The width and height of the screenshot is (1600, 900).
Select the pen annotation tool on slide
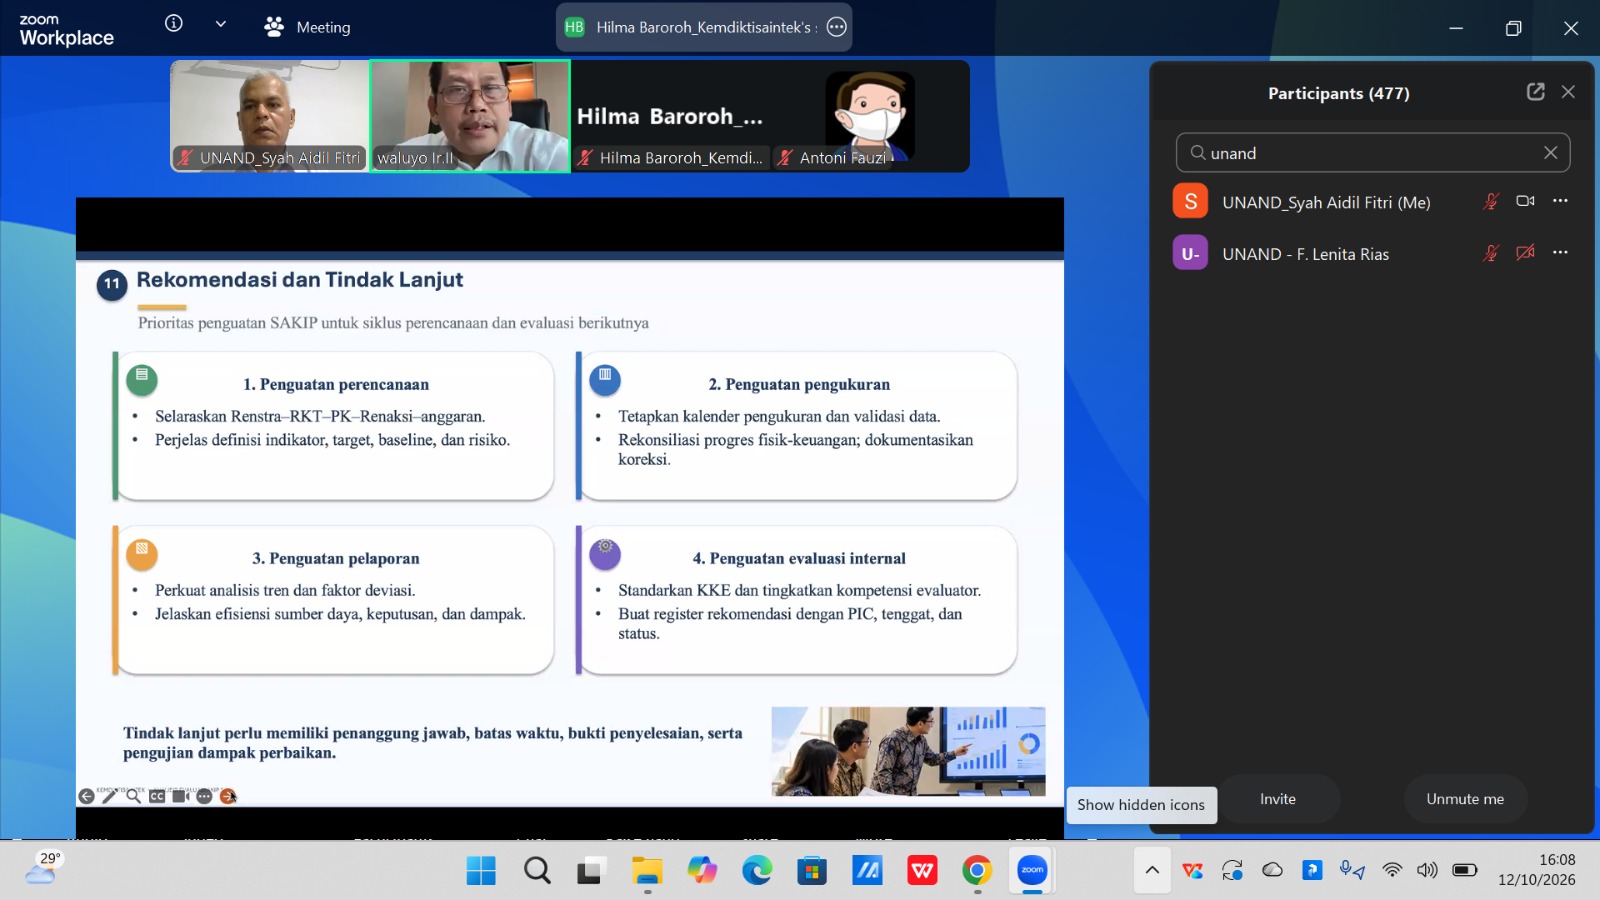pyautogui.click(x=110, y=796)
